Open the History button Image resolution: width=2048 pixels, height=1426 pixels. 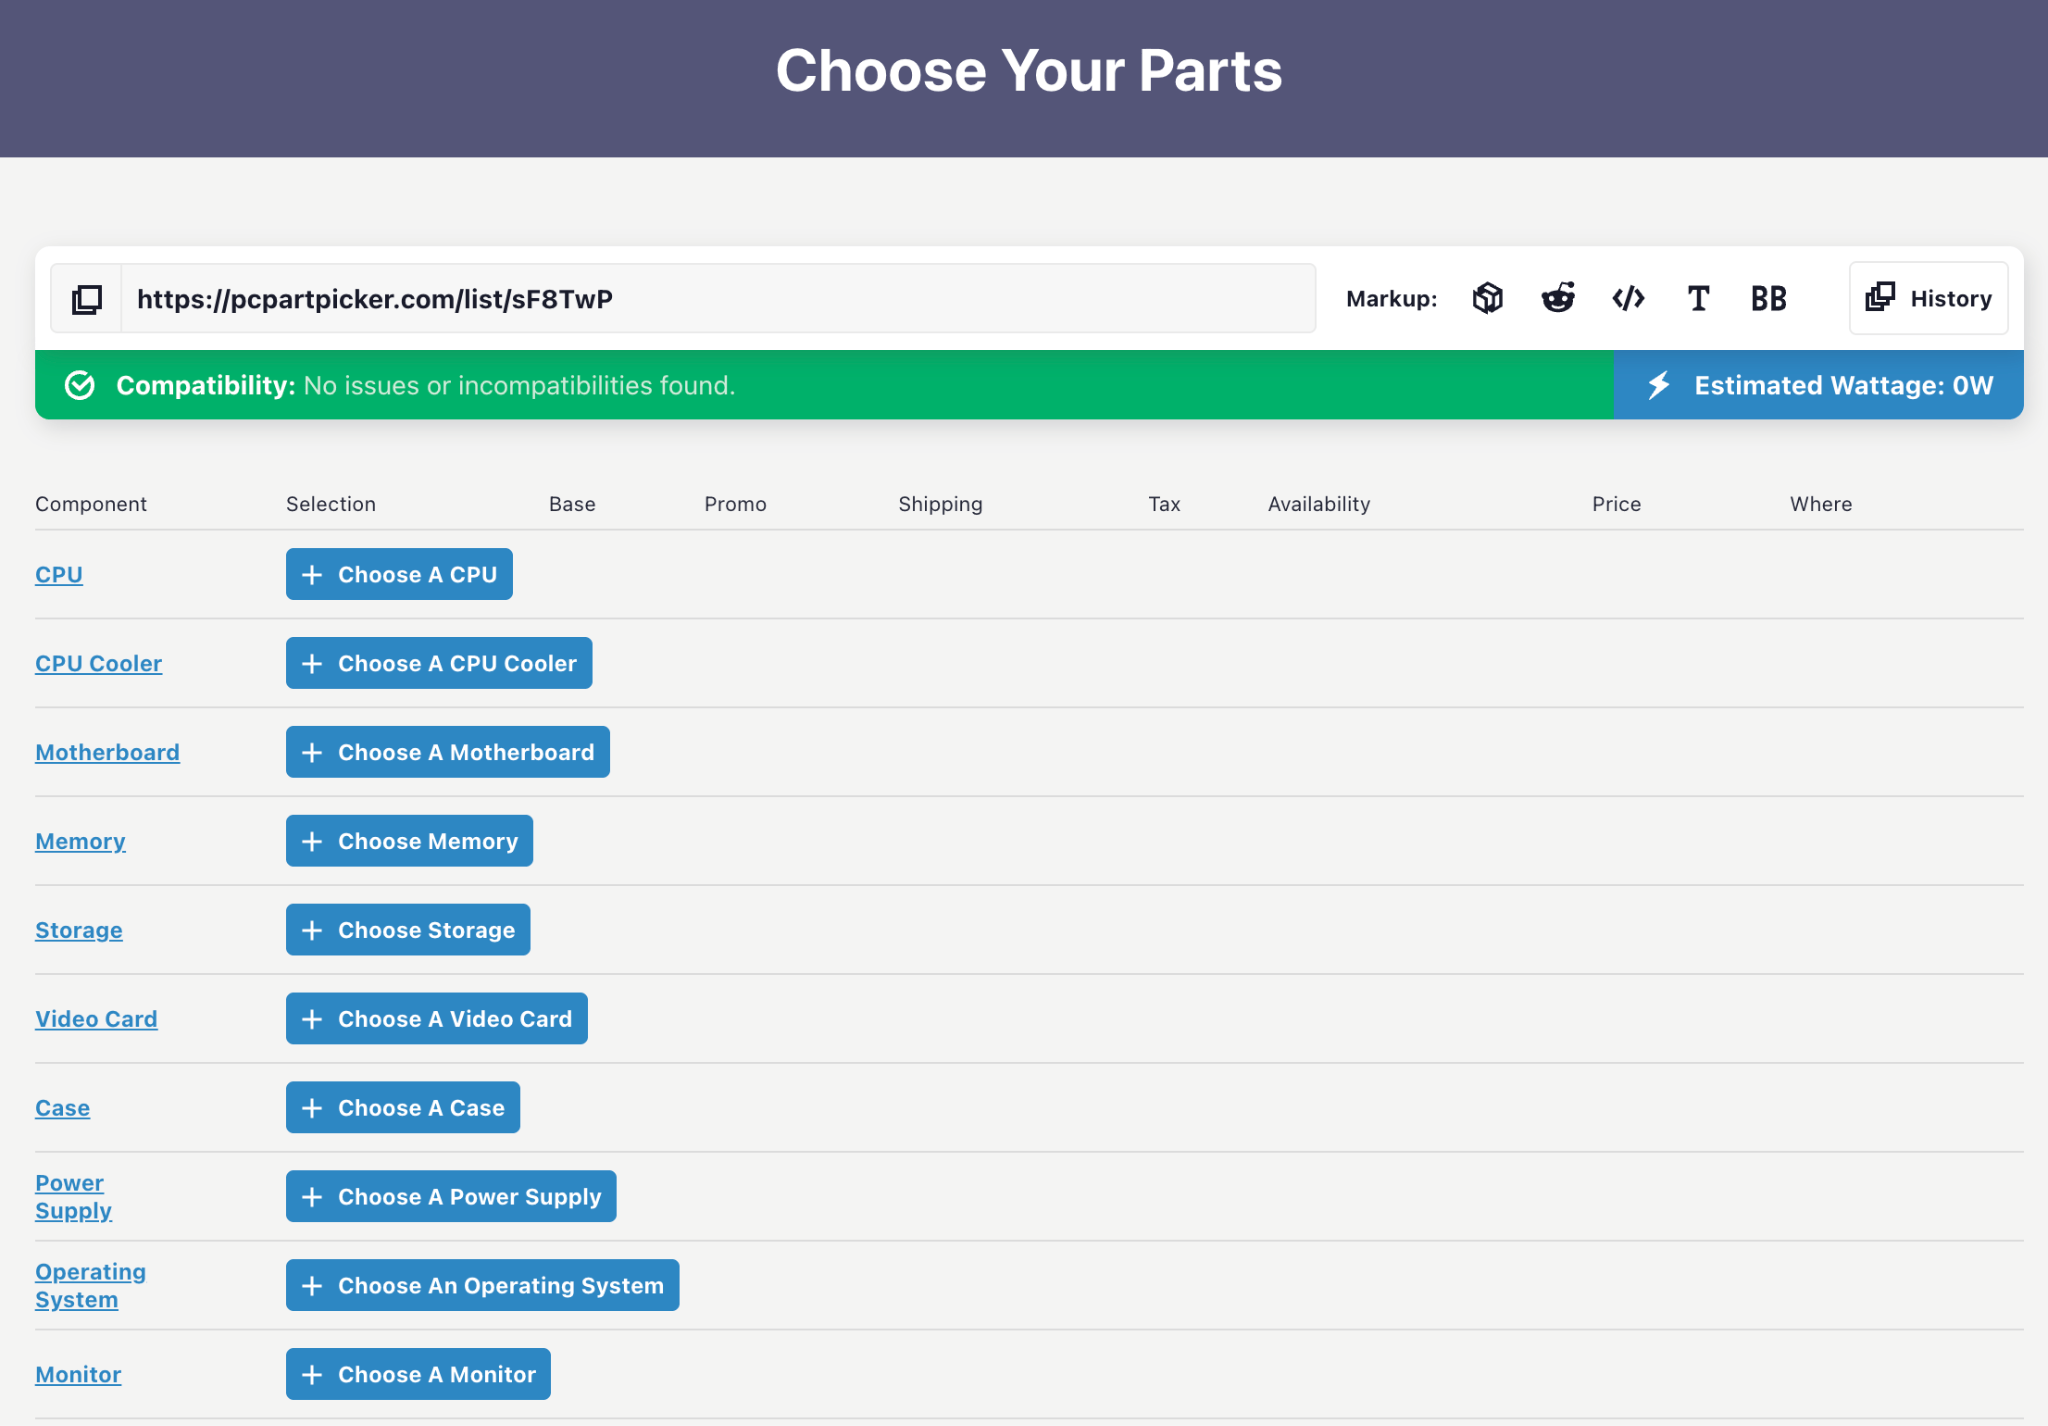coord(1928,298)
